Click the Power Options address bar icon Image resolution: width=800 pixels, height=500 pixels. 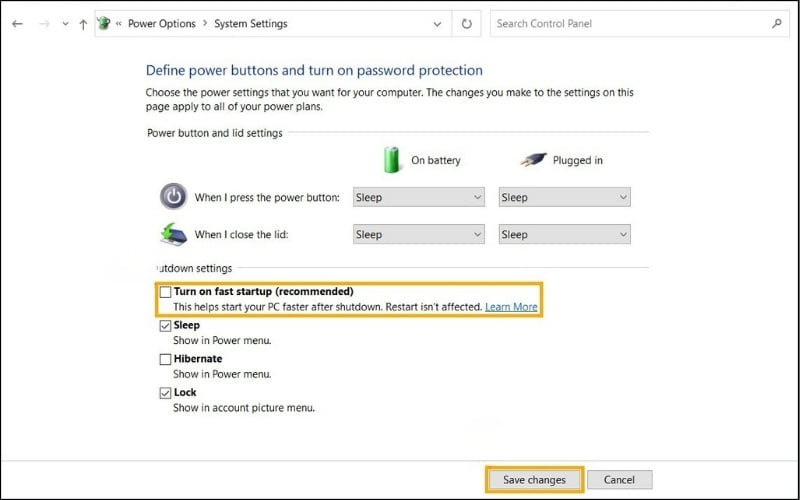[104, 23]
